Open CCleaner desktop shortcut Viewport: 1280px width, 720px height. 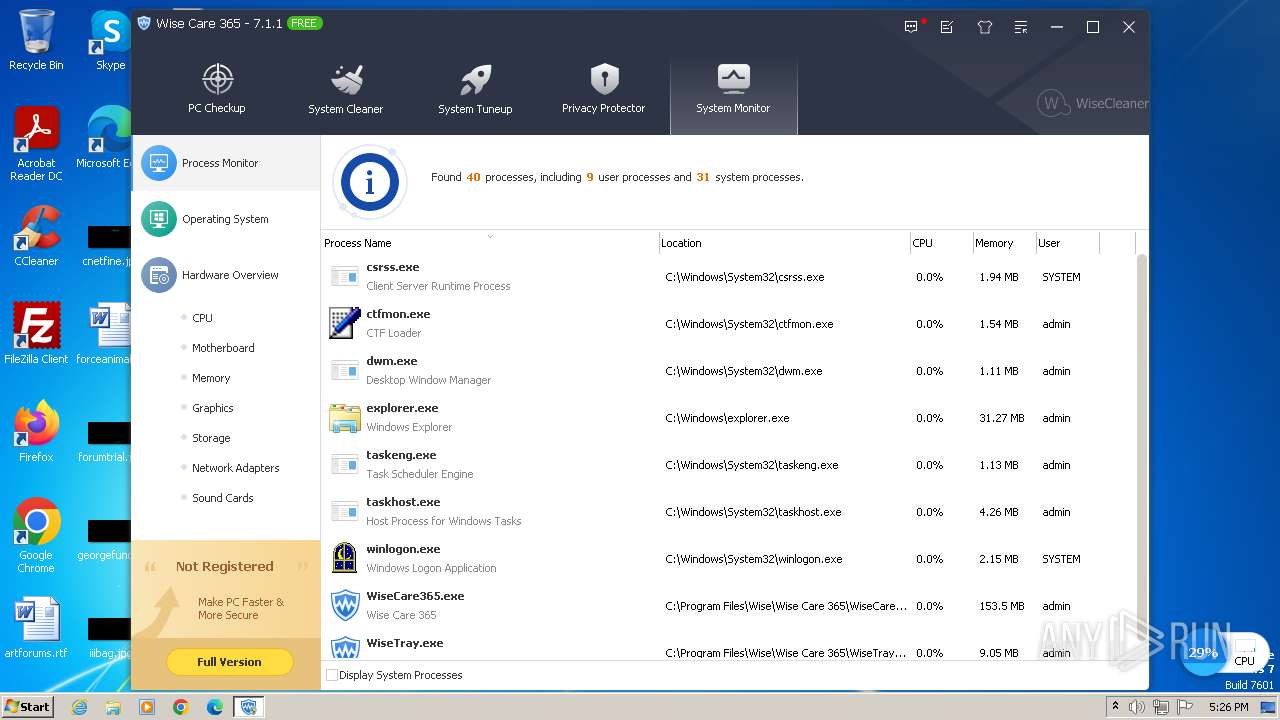tap(36, 236)
